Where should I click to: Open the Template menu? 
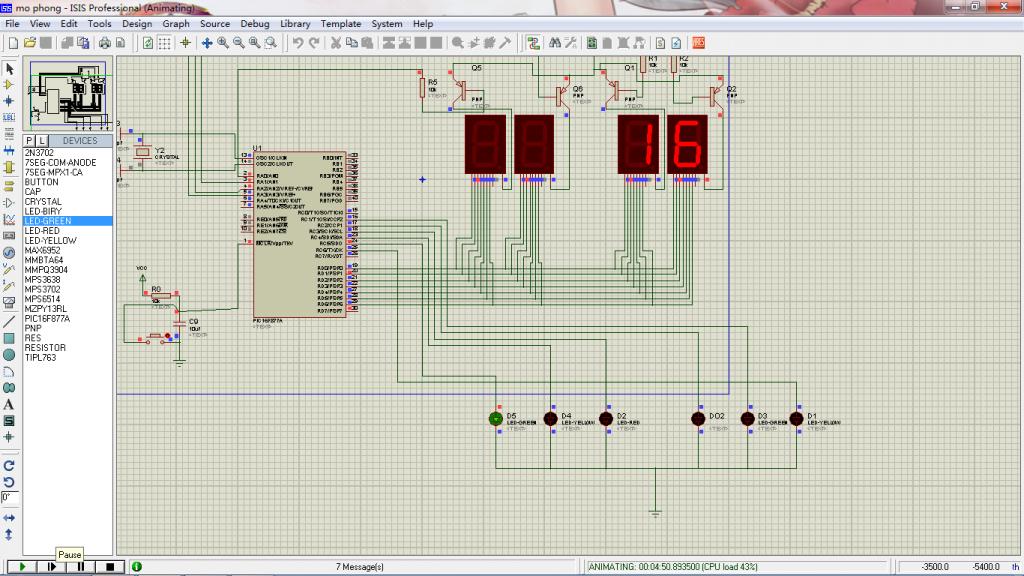coord(341,23)
